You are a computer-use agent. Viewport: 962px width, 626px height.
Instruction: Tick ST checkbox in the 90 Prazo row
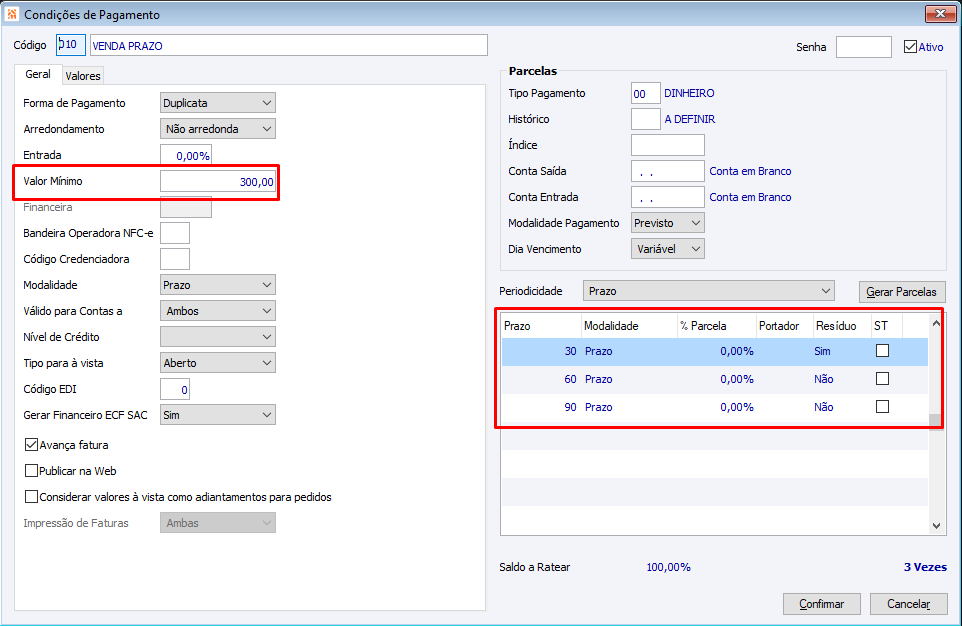(x=882, y=406)
